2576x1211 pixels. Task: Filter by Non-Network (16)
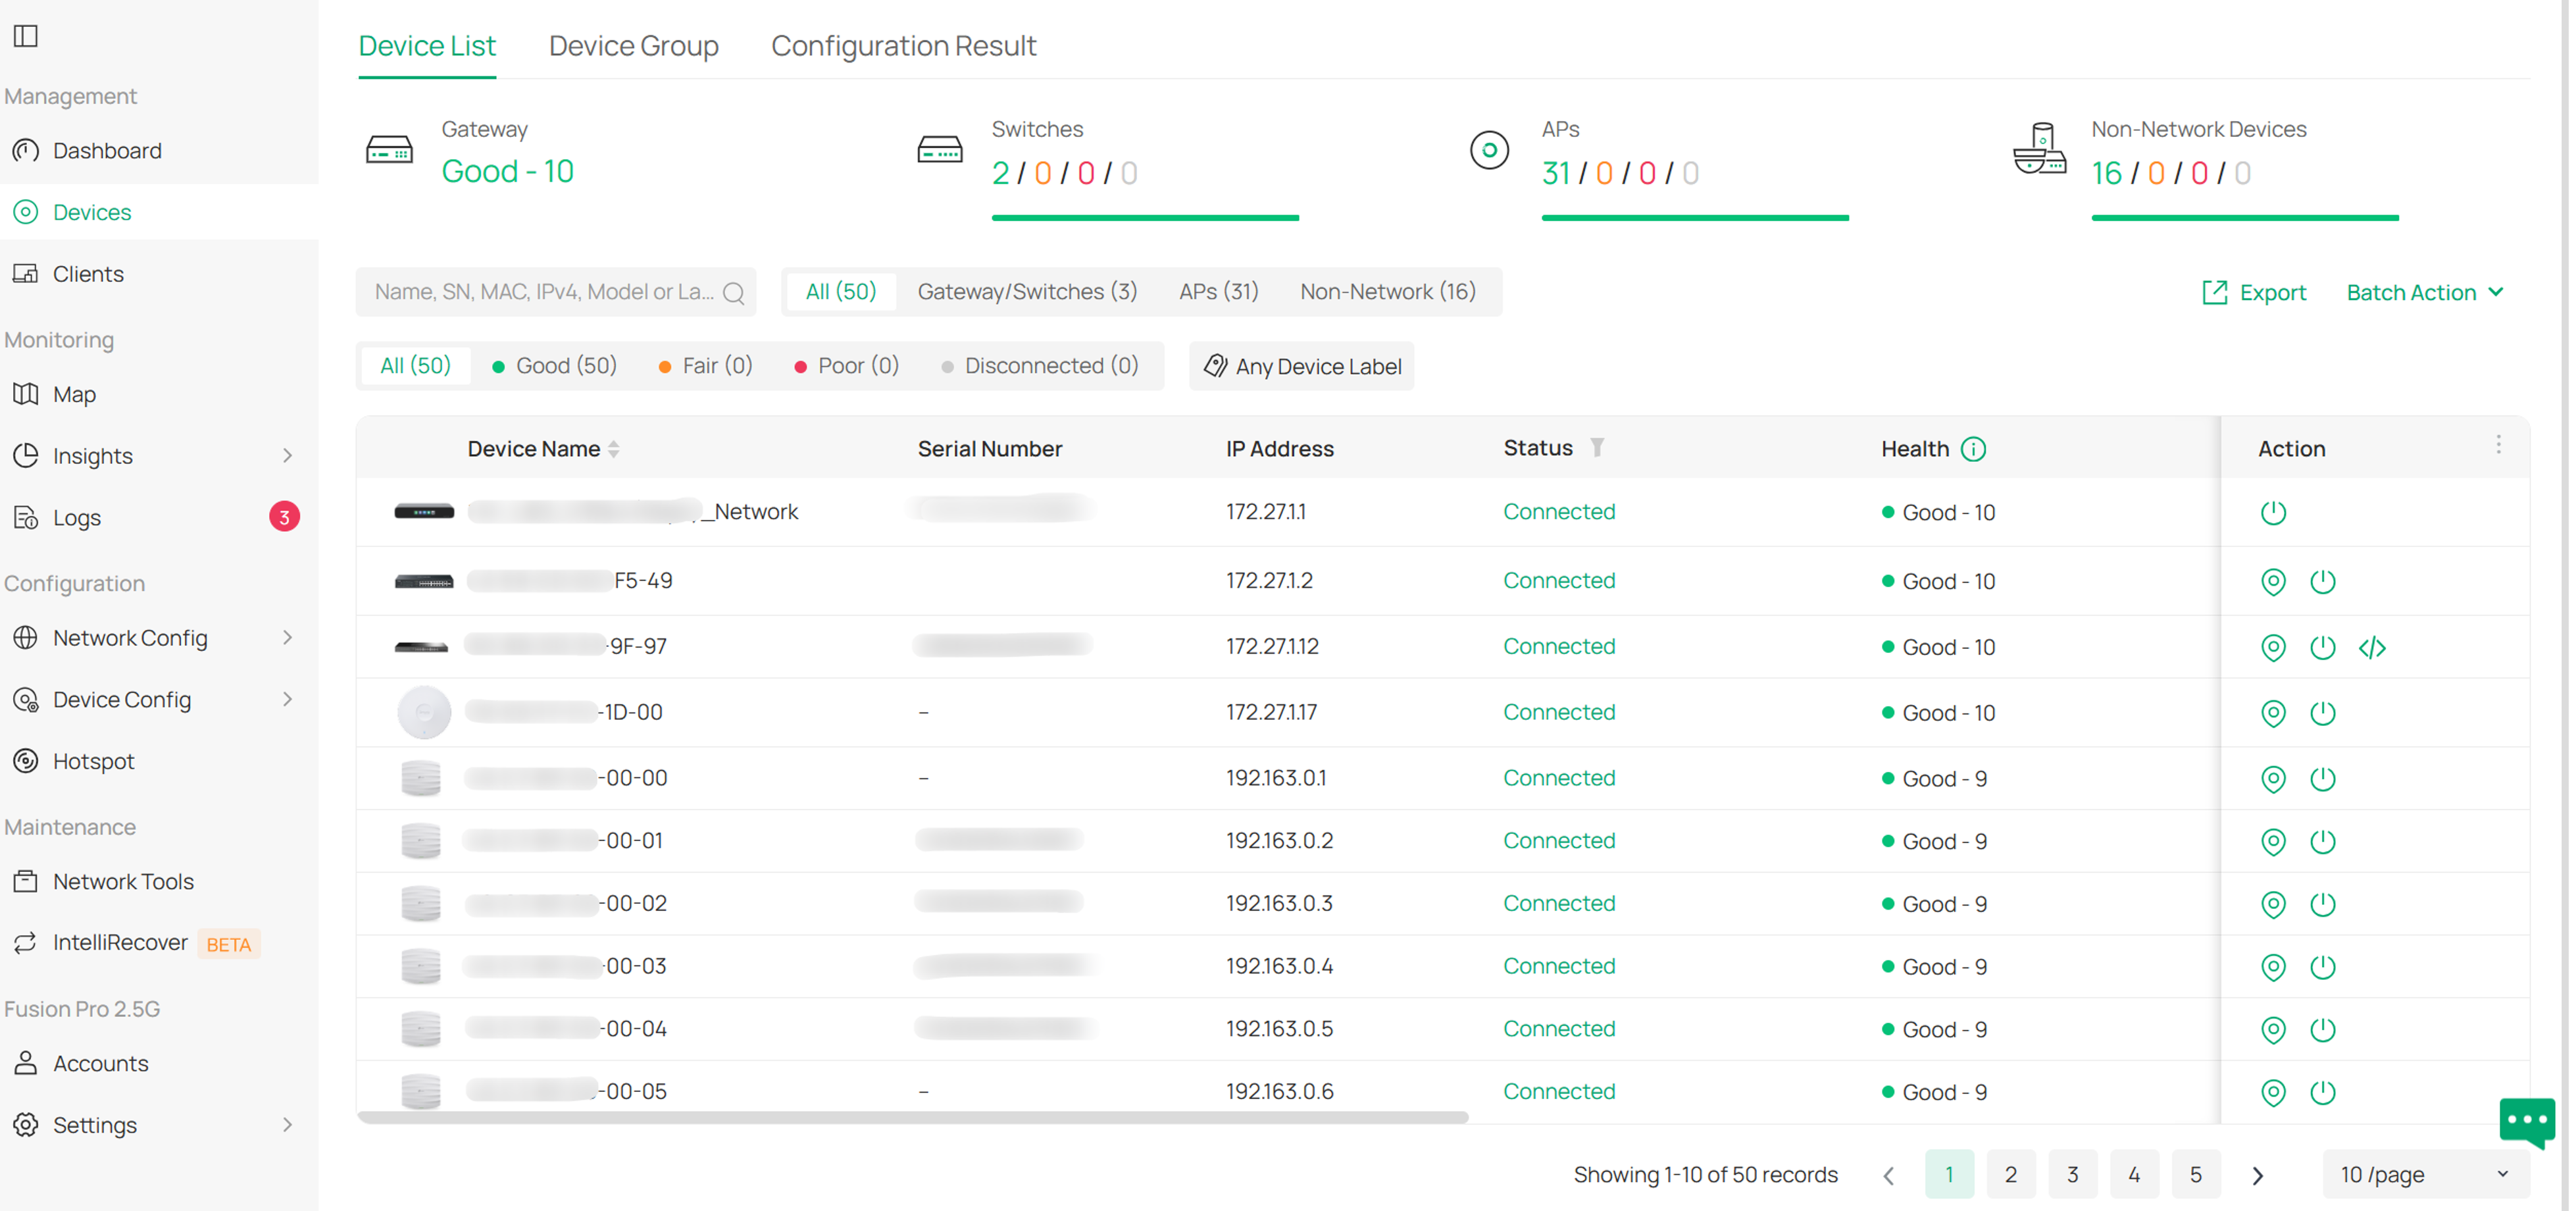click(x=1387, y=291)
